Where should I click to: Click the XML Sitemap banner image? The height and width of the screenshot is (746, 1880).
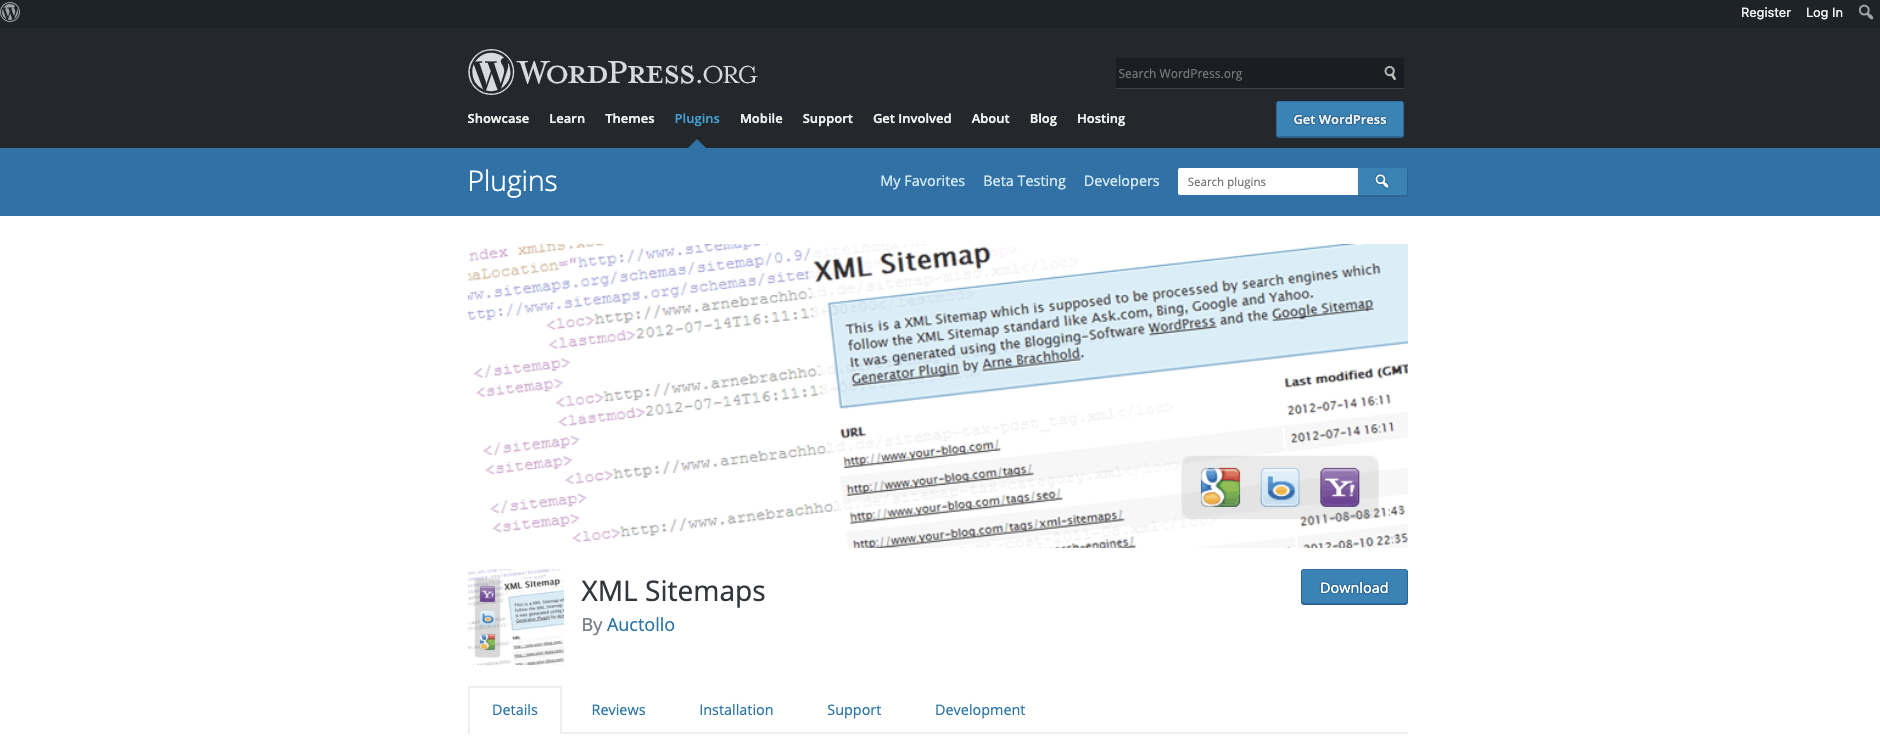(x=938, y=395)
